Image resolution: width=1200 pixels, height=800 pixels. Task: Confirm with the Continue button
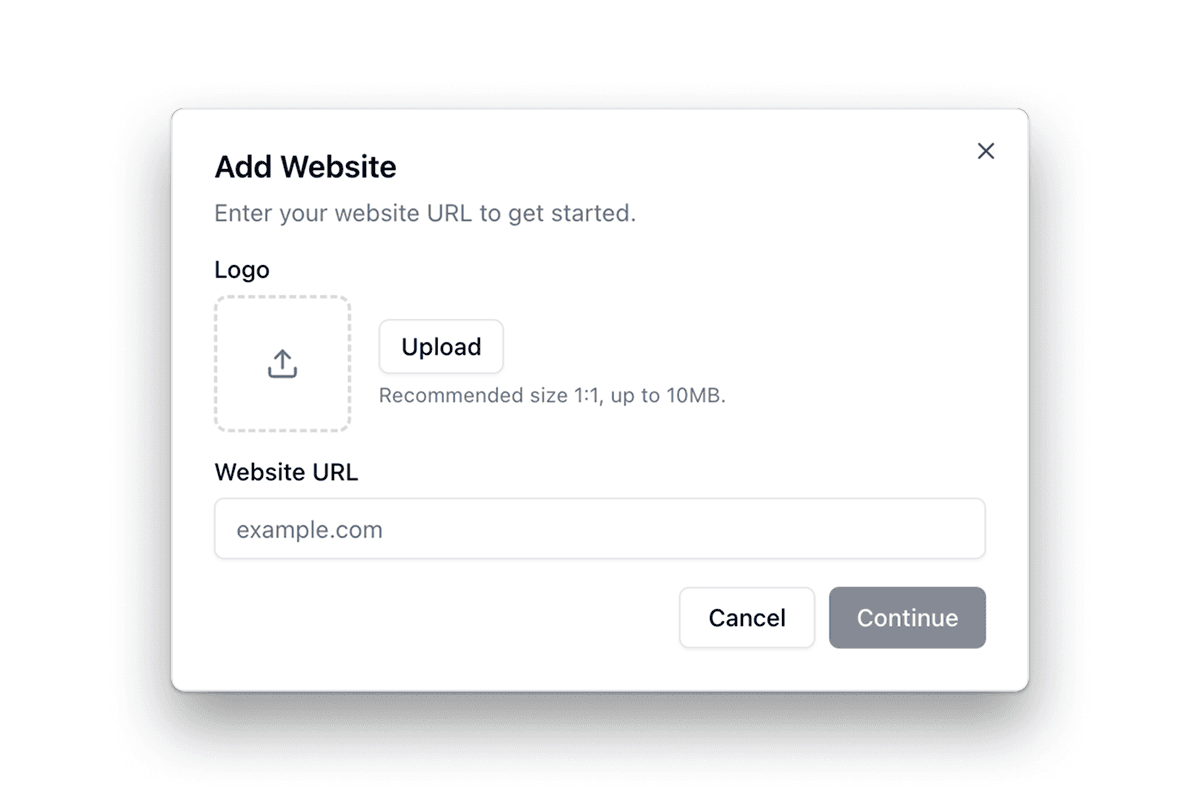pyautogui.click(x=907, y=617)
